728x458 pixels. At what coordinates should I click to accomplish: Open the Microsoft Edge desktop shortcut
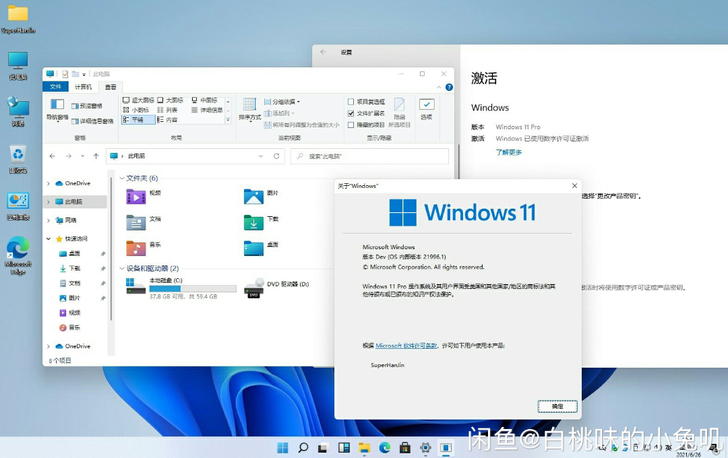pos(18,255)
